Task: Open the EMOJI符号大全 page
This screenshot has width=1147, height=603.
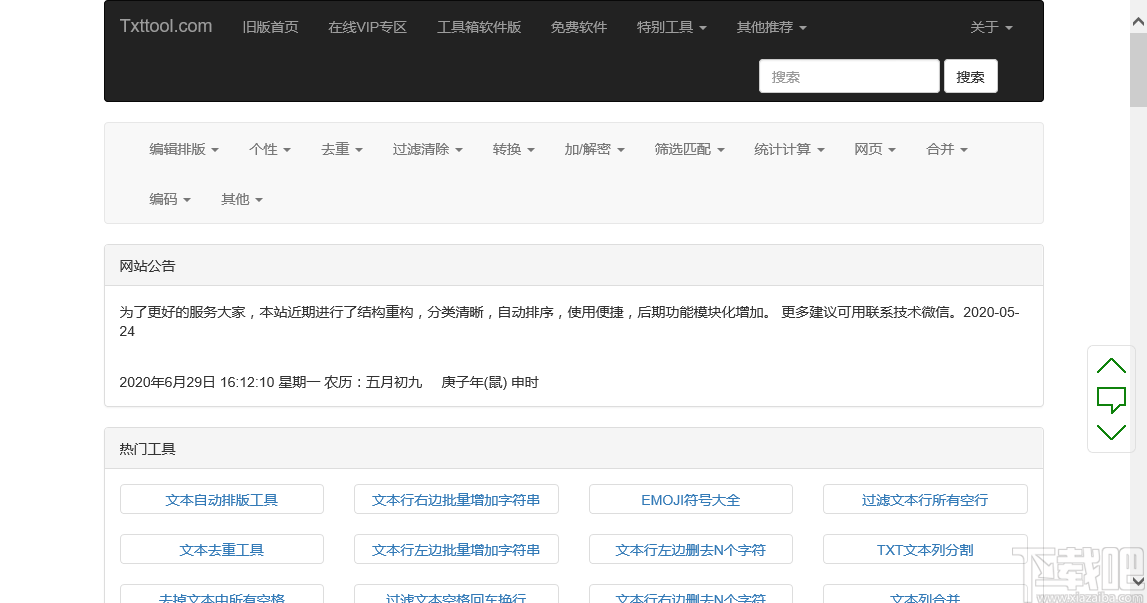Action: (x=690, y=499)
